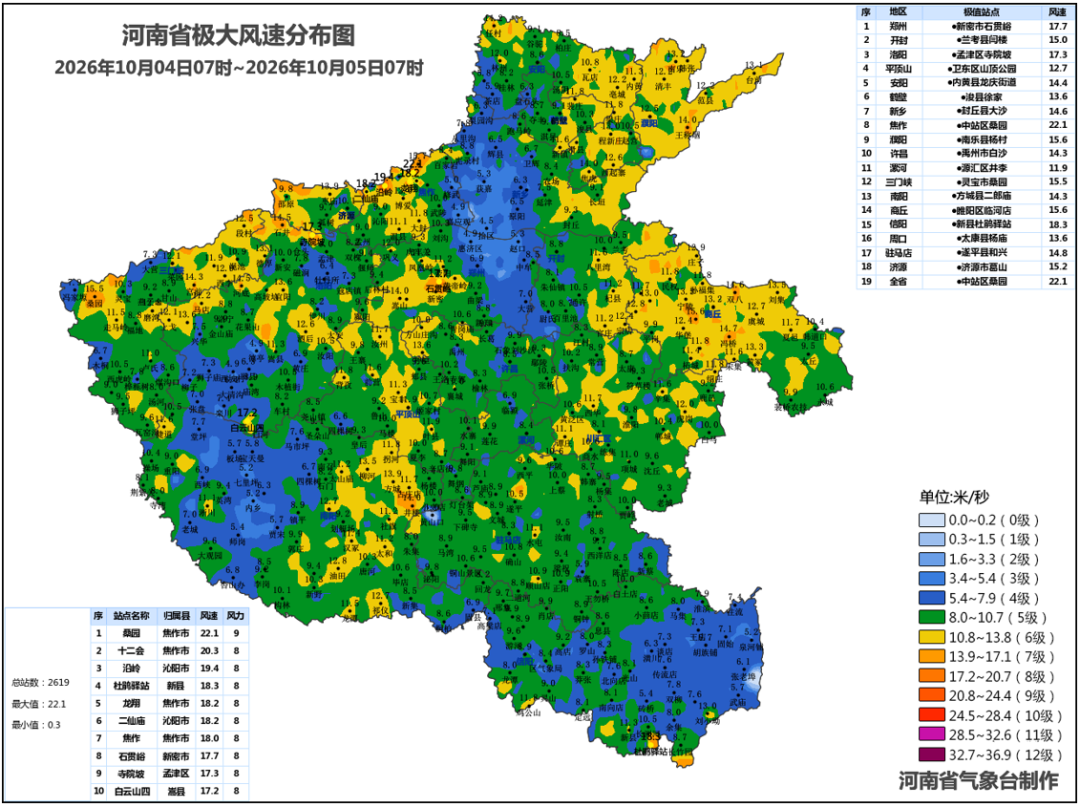Click 遂平县和兴 station cell
Screen dimensions: 1080x807
pos(981,253)
